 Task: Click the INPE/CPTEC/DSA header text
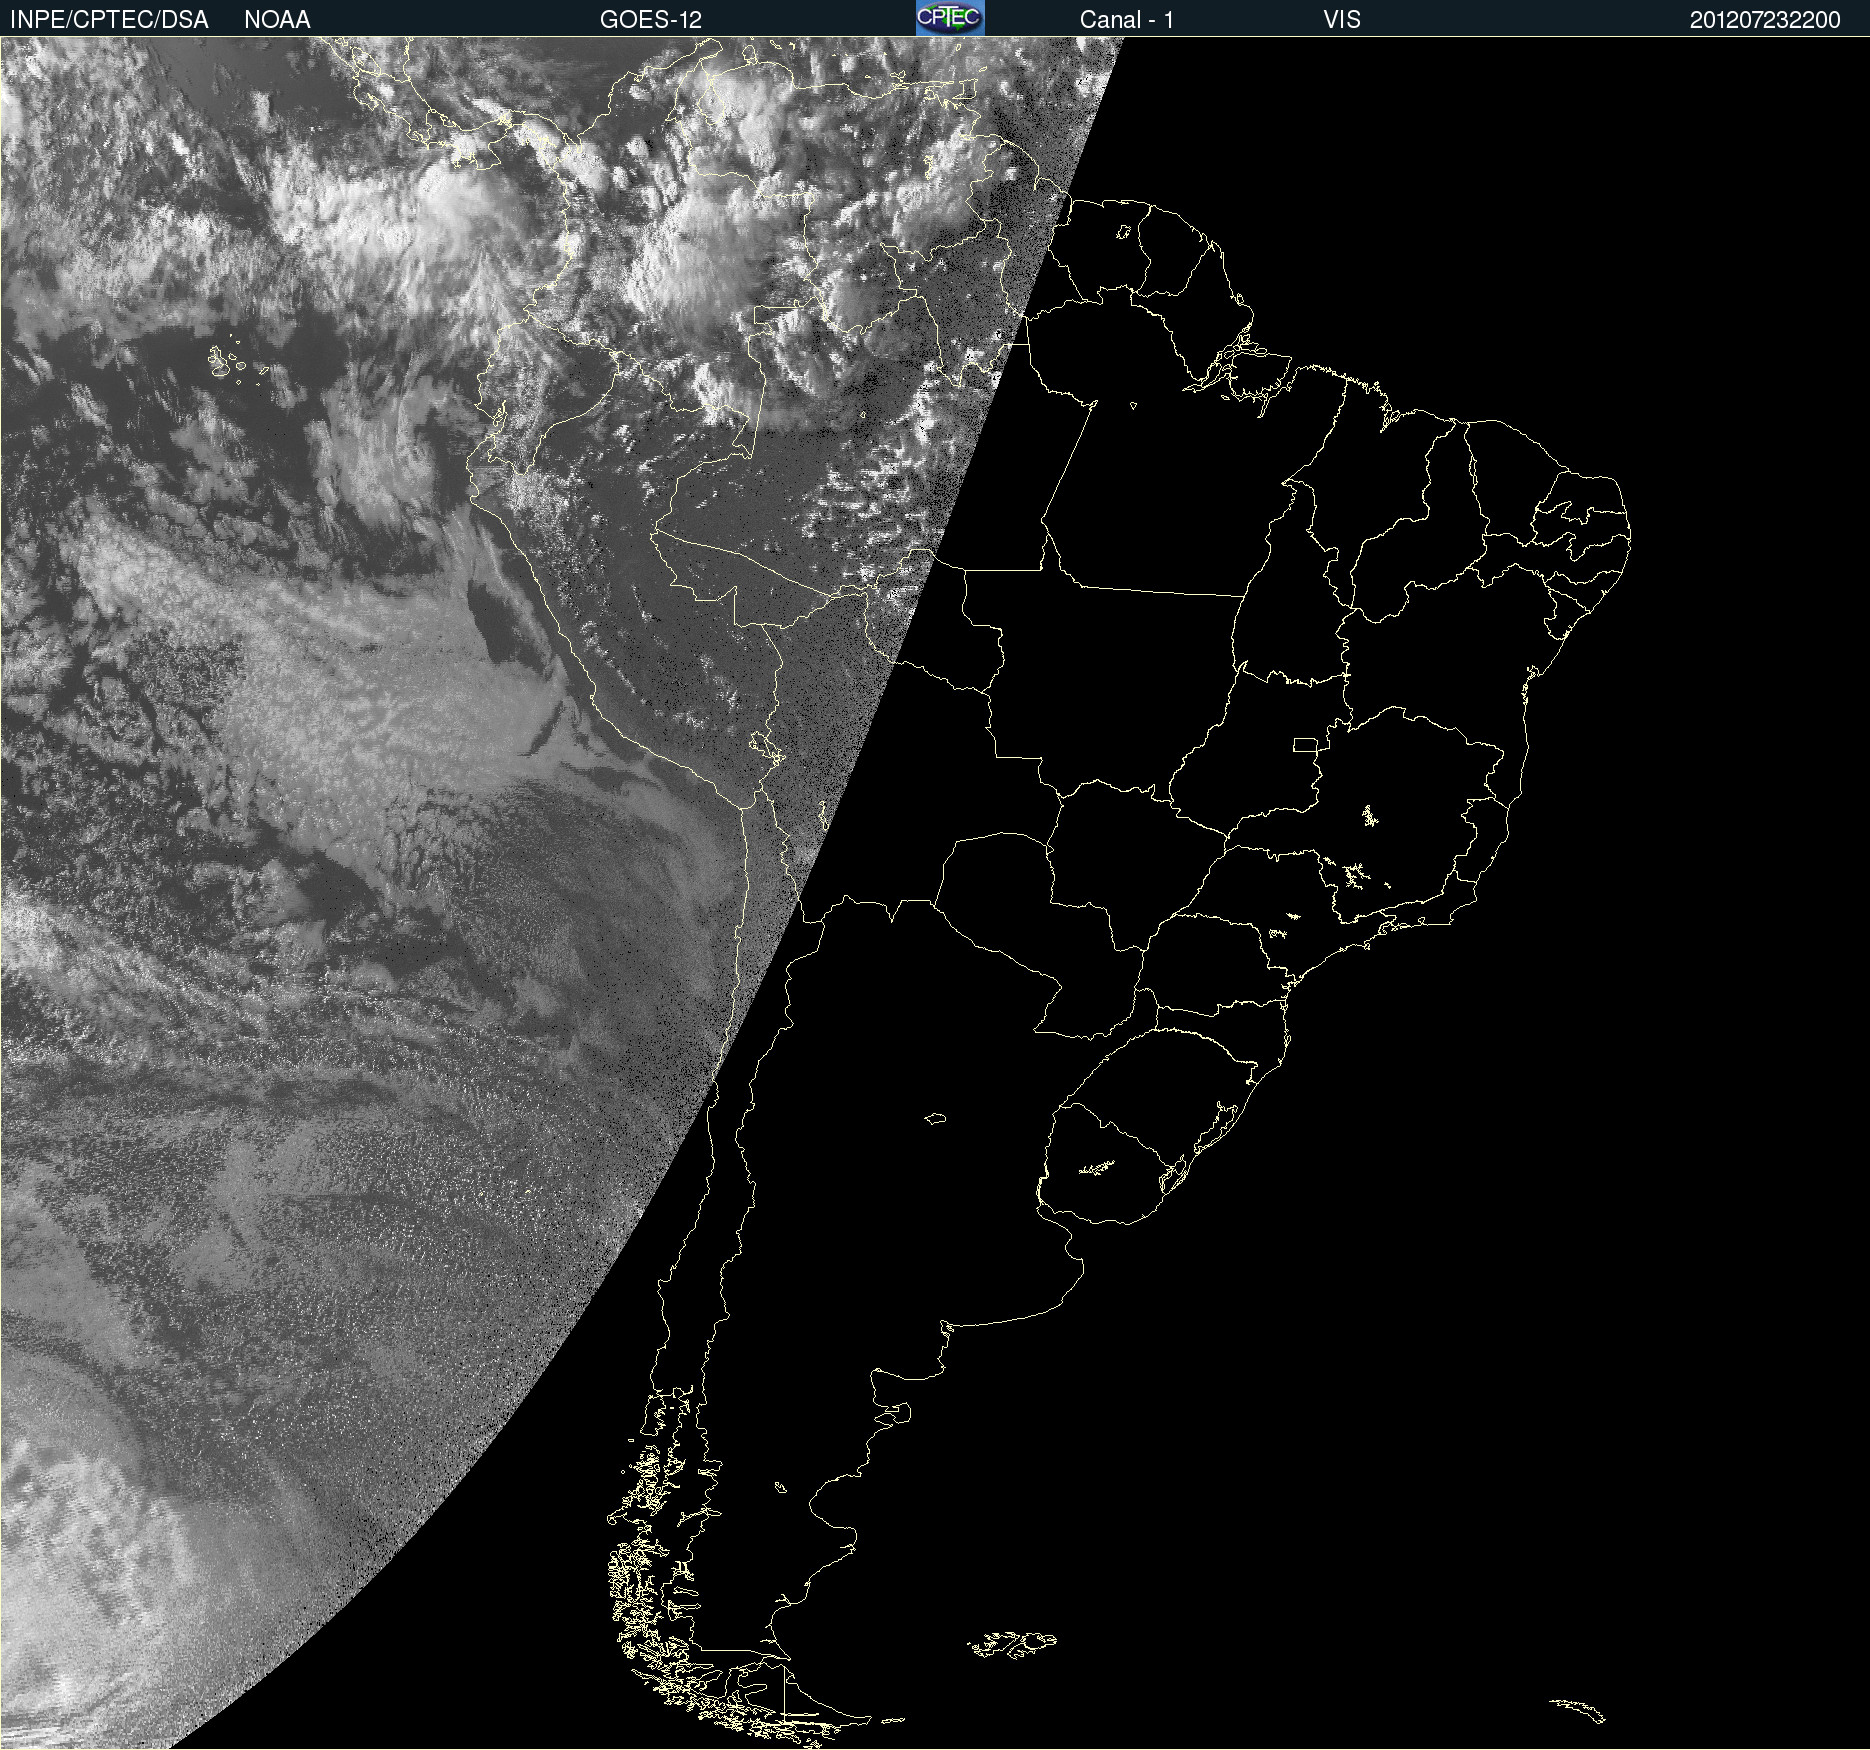point(109,20)
